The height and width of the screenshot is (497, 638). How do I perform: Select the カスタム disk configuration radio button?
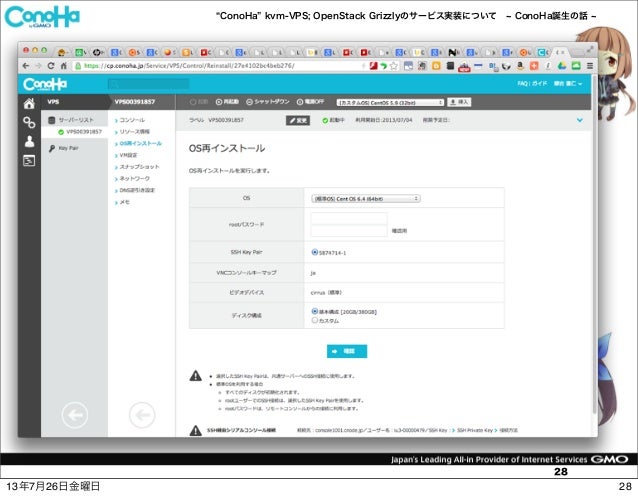[x=314, y=320]
